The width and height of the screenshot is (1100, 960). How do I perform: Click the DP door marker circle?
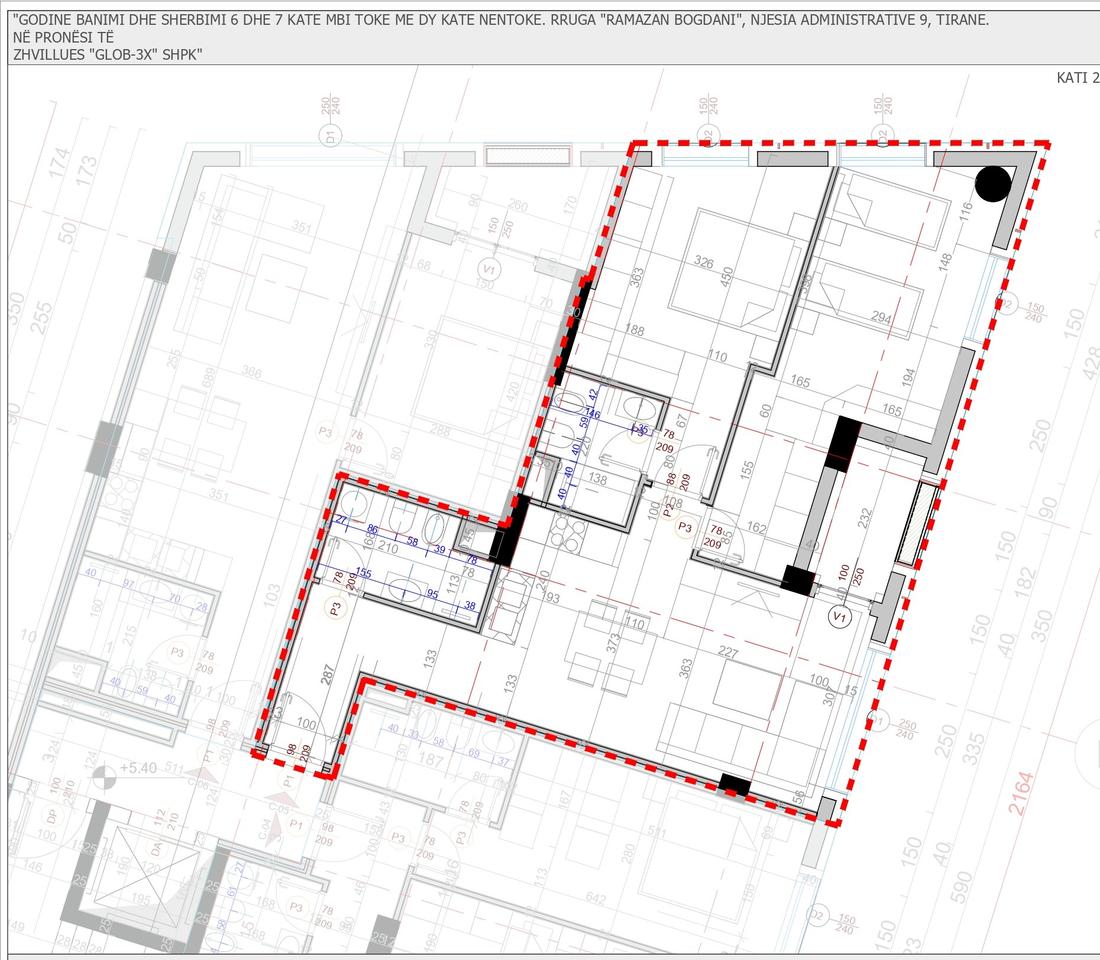pyautogui.click(x=52, y=816)
